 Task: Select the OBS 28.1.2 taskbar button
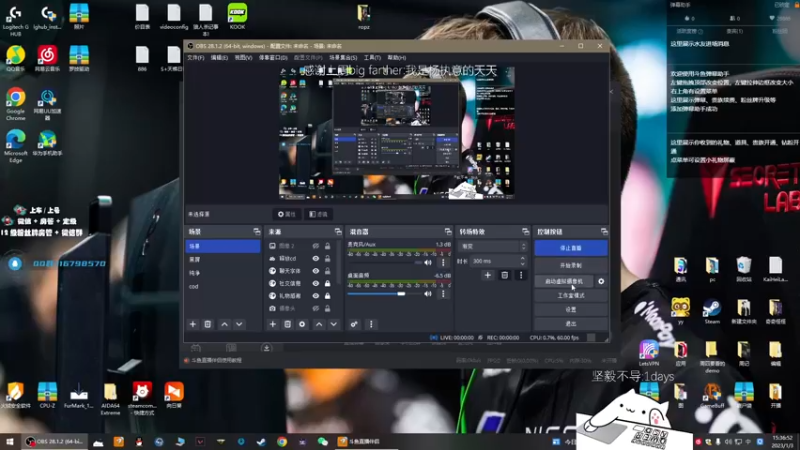click(x=54, y=442)
